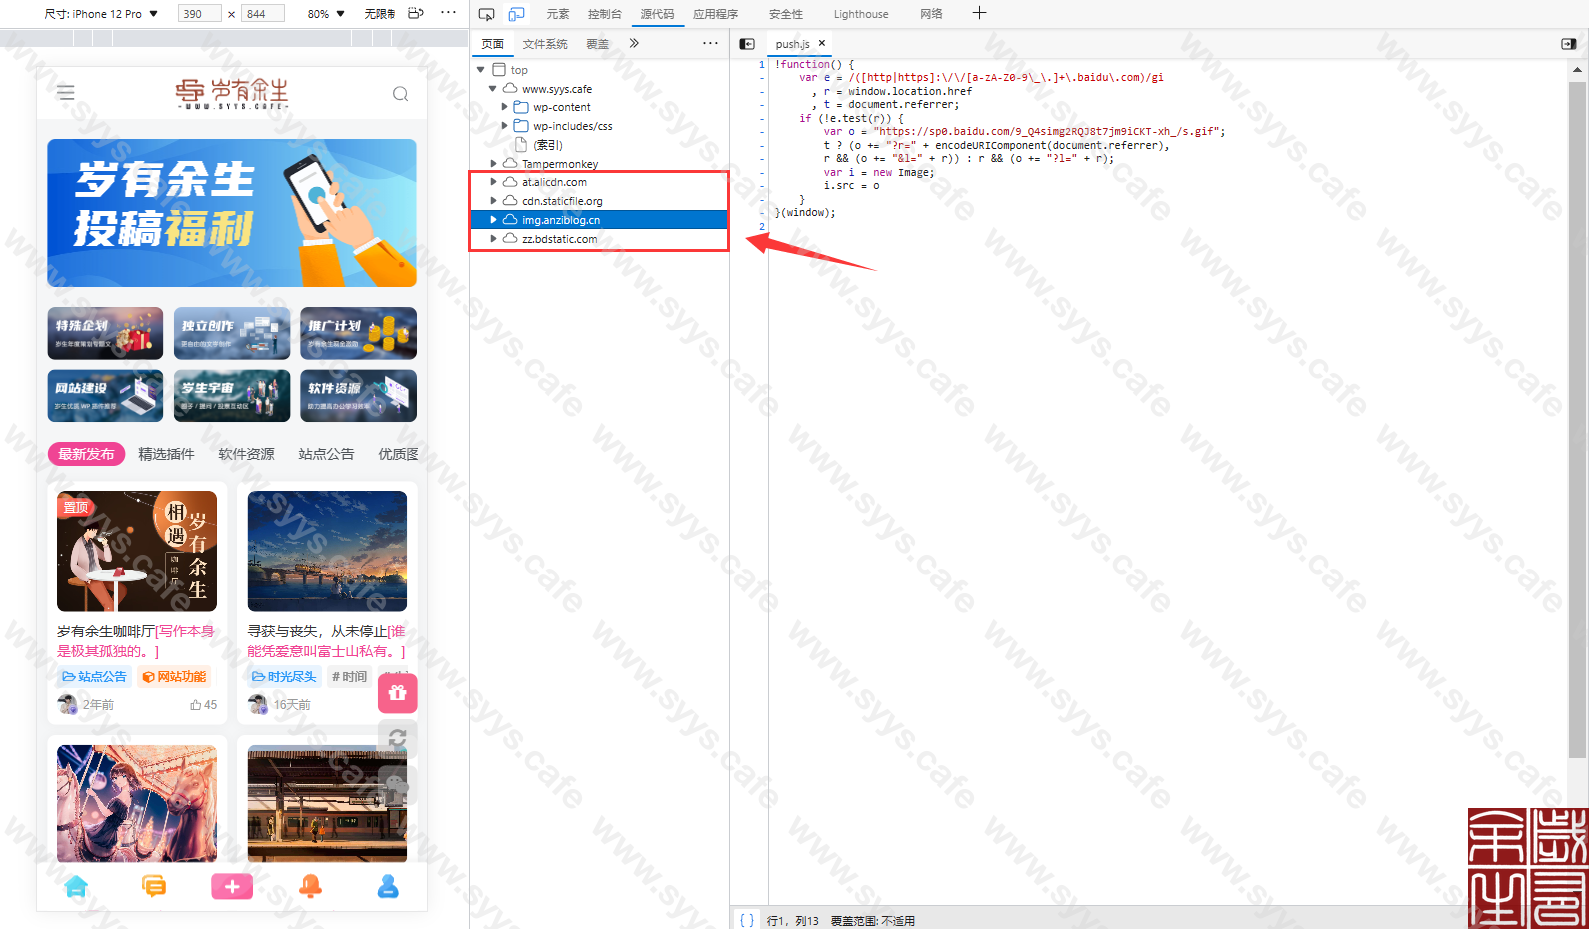Click the device height input 844
Viewport: 1589px width, 929px height.
263,14
